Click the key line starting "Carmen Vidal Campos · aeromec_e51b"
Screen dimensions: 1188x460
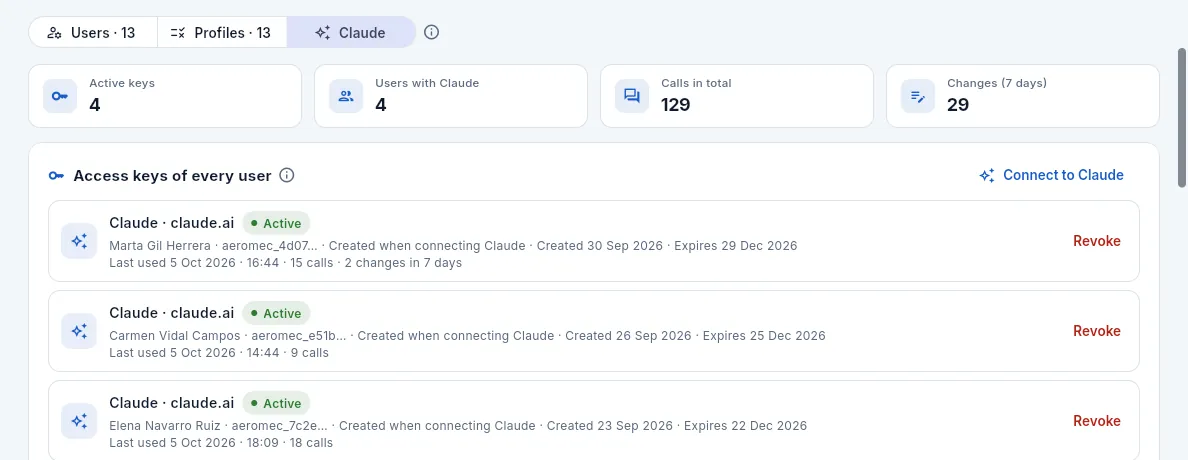[467, 335]
